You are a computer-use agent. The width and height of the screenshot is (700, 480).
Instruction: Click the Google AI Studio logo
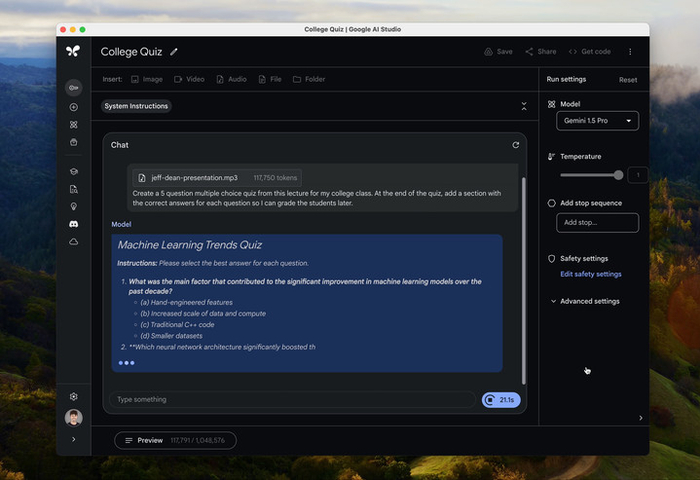click(x=73, y=51)
